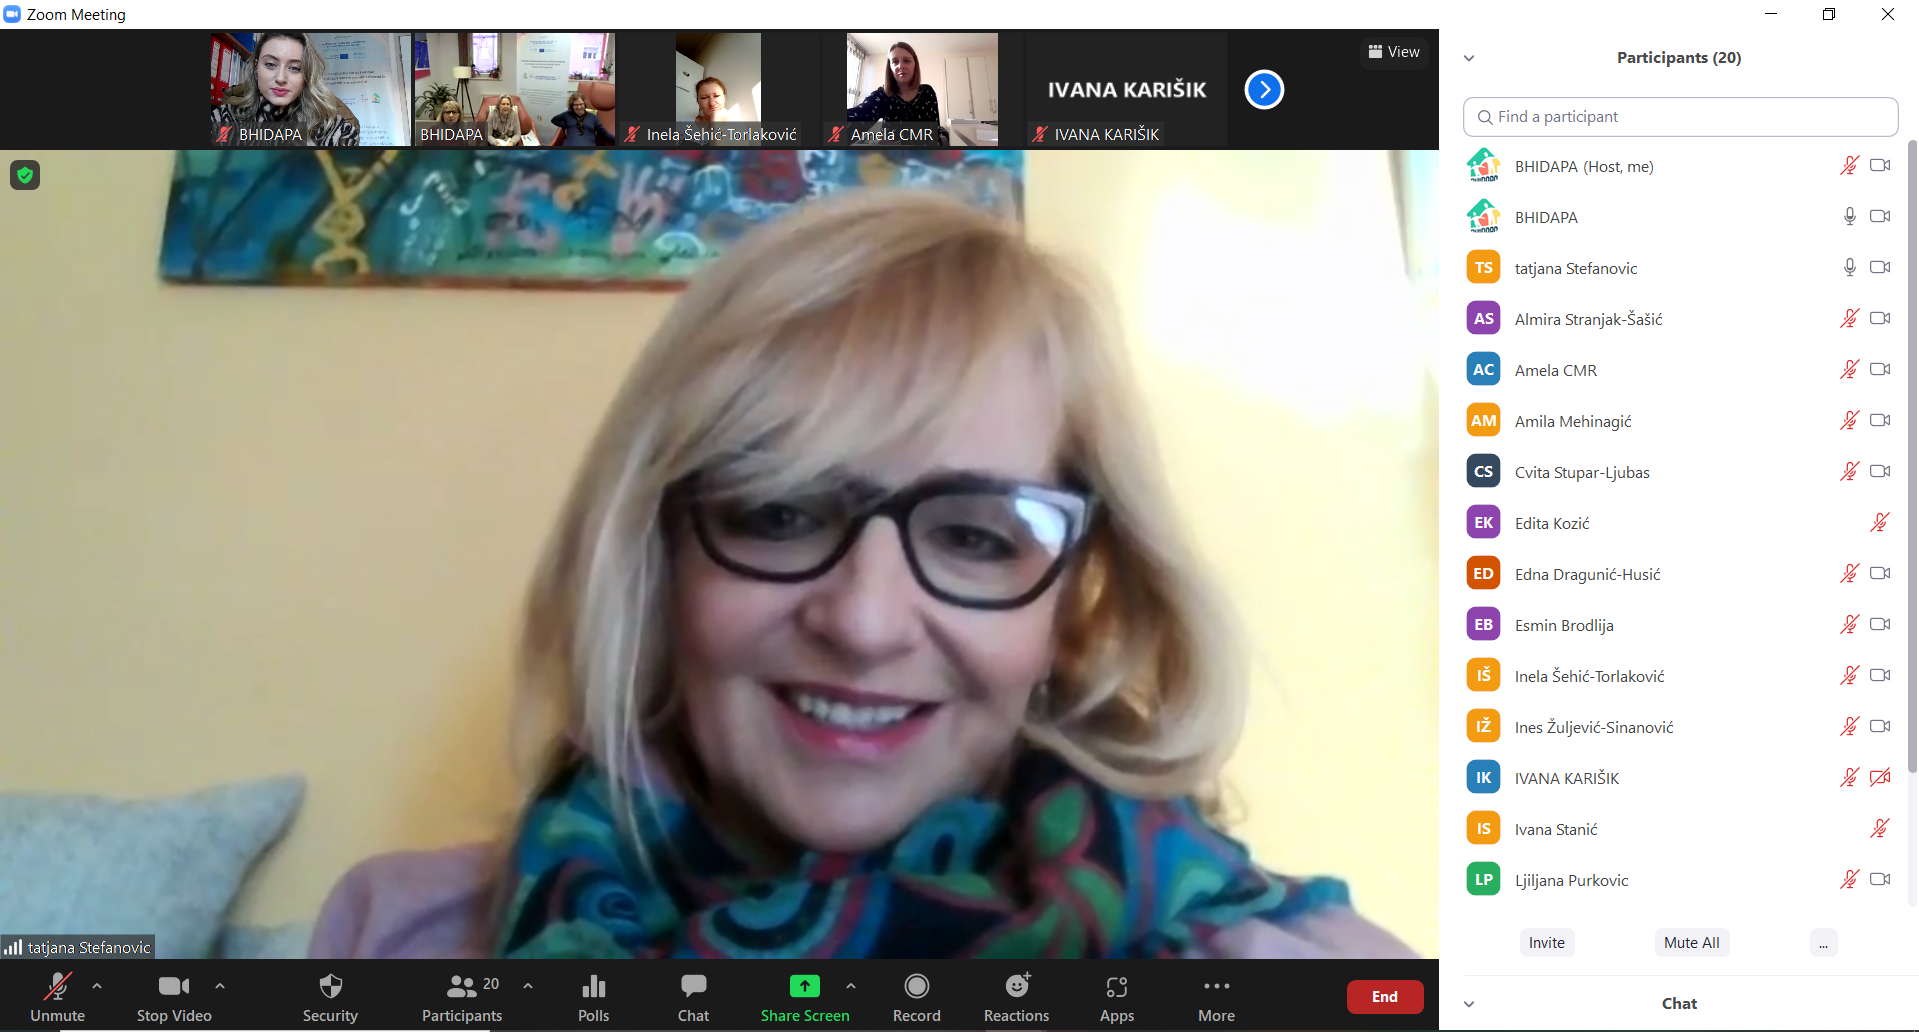Image resolution: width=1919 pixels, height=1032 pixels.
Task: Click the Mute All button
Action: pyautogui.click(x=1691, y=942)
